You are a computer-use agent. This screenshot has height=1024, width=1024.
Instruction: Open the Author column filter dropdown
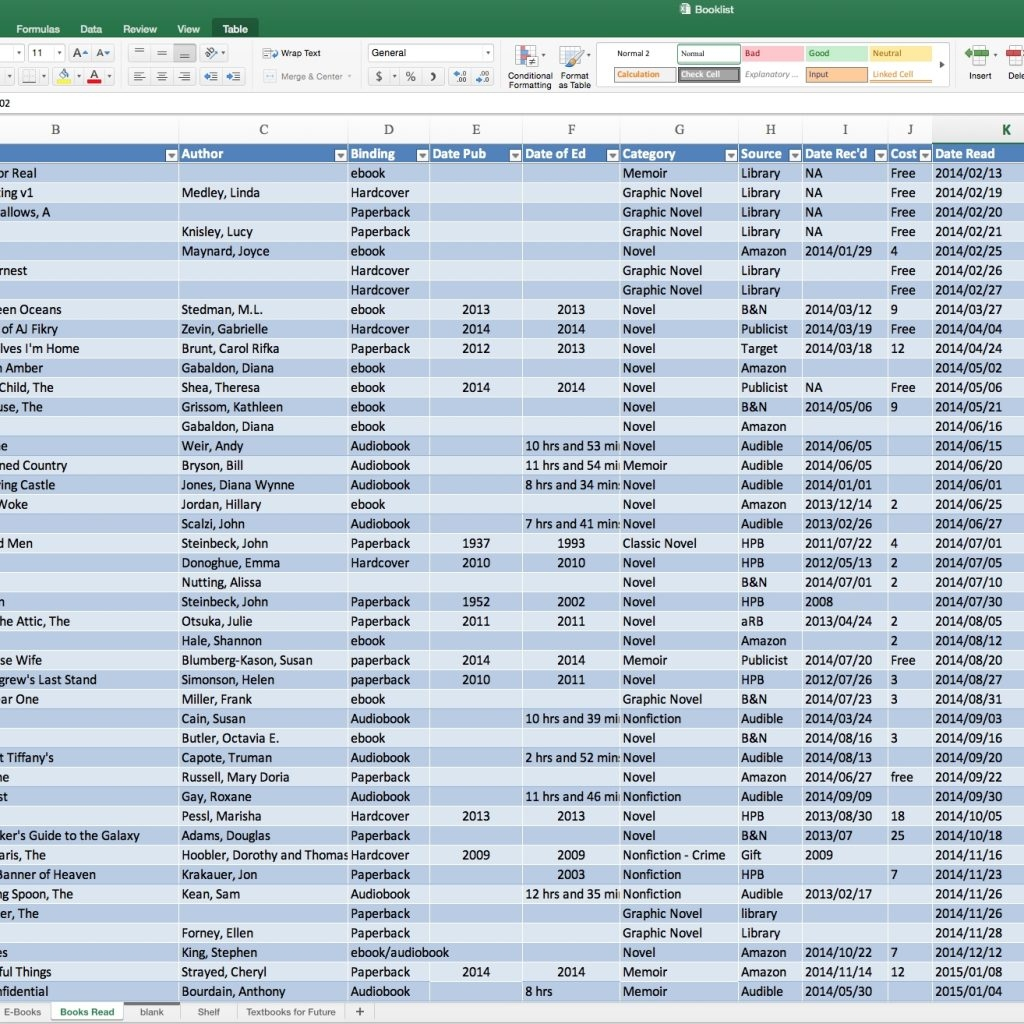point(339,154)
